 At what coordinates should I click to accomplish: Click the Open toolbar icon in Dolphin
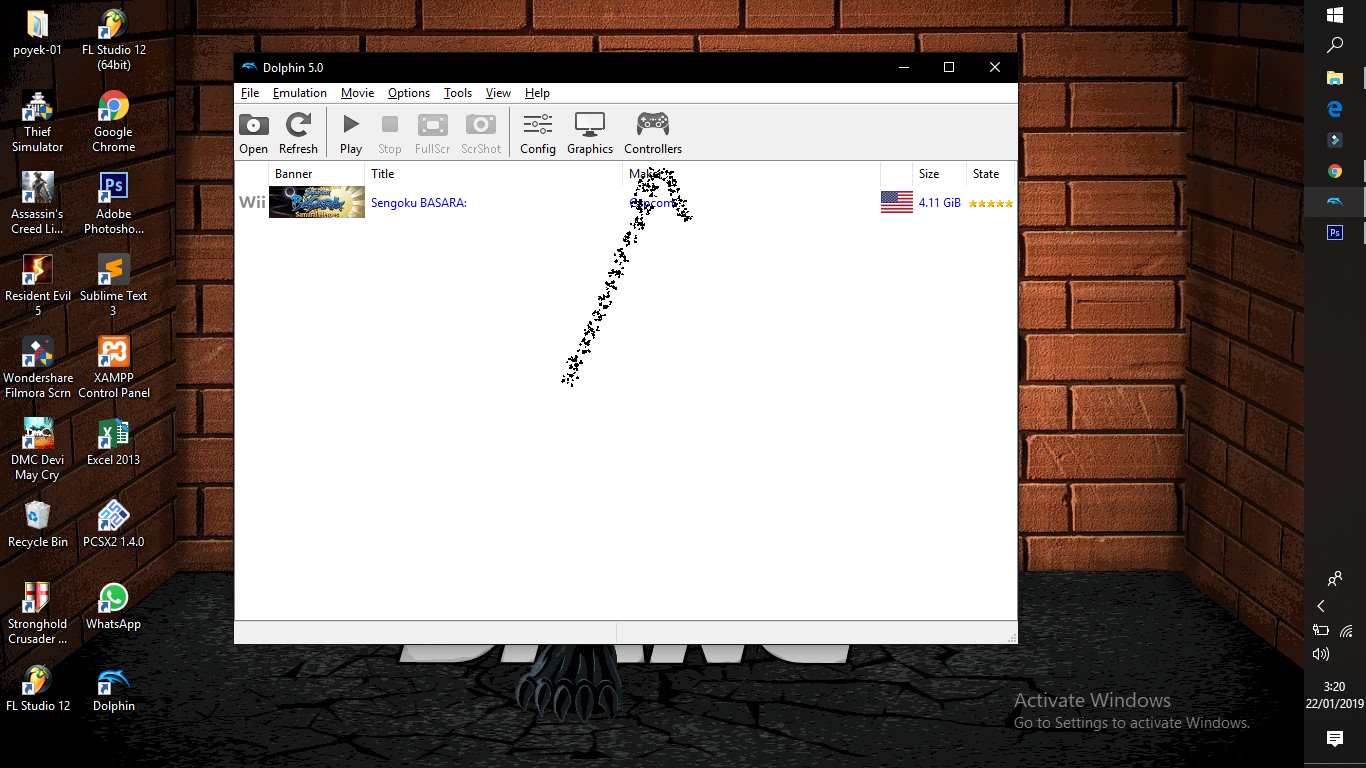click(x=253, y=134)
